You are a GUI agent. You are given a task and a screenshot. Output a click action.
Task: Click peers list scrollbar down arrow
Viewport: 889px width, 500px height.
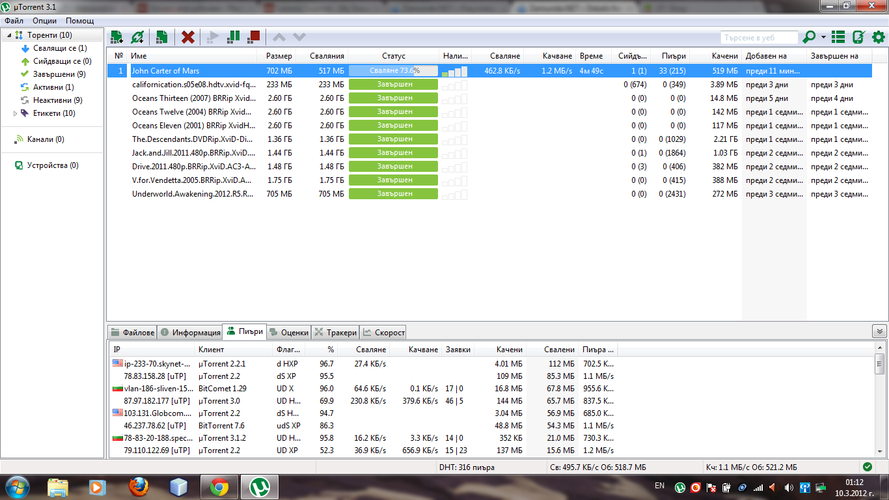880,452
